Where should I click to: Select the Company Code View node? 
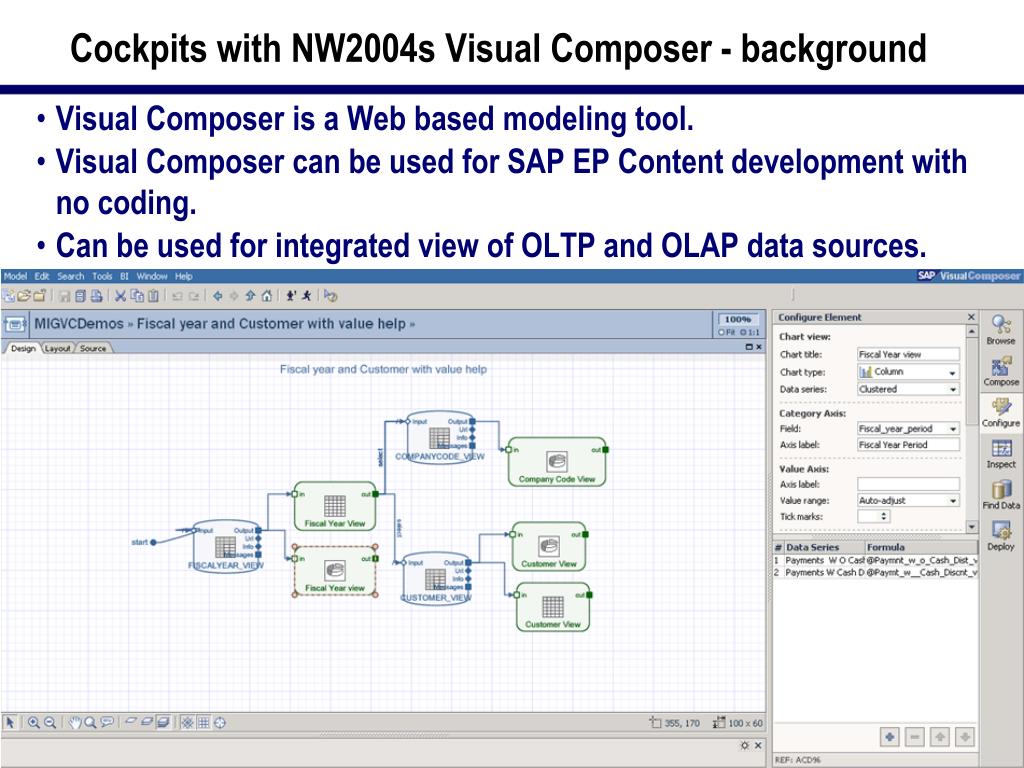point(556,462)
